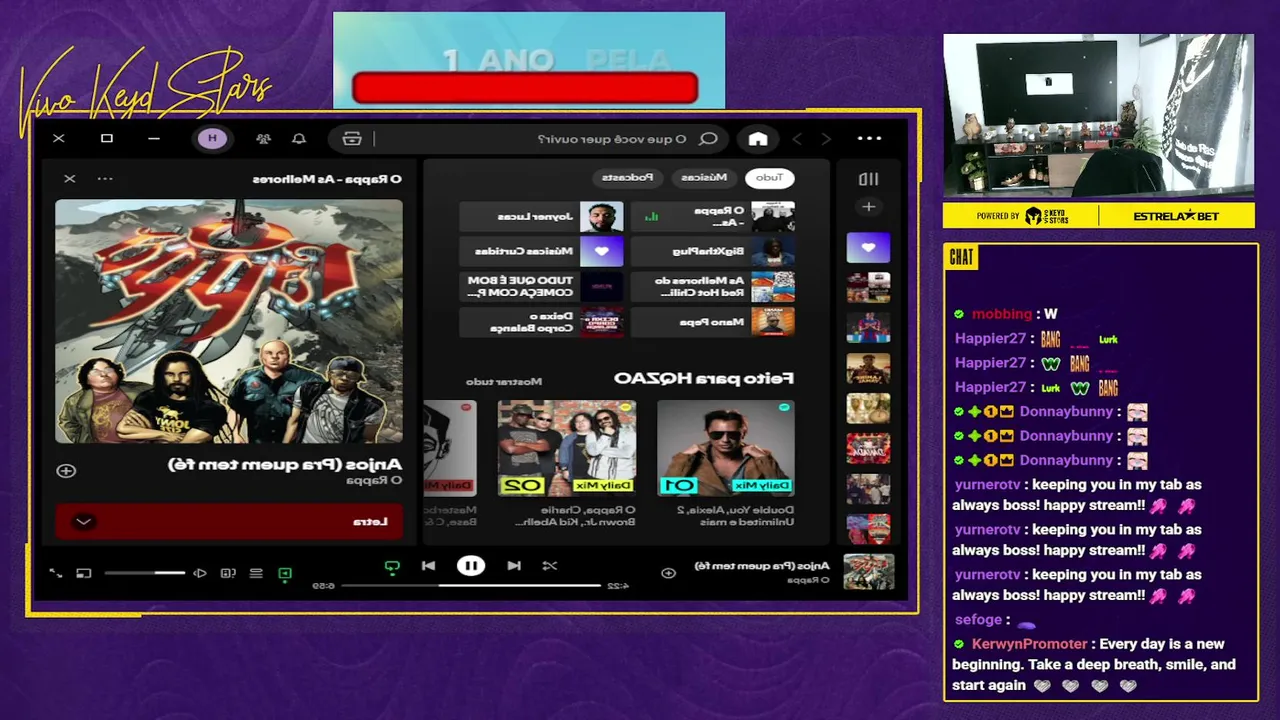Open the Daily Mix 01 card

[x=726, y=463]
